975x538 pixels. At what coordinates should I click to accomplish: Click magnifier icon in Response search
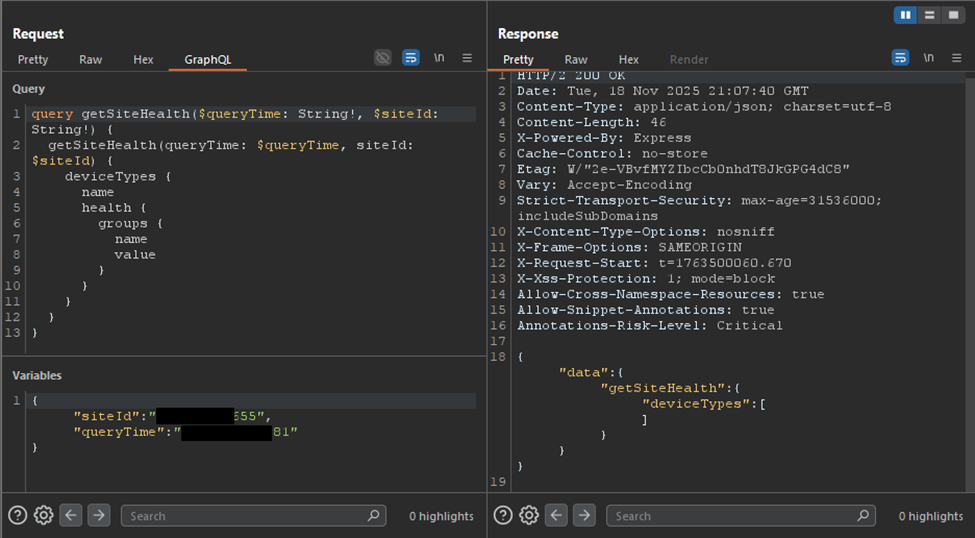pyautogui.click(x=862, y=516)
